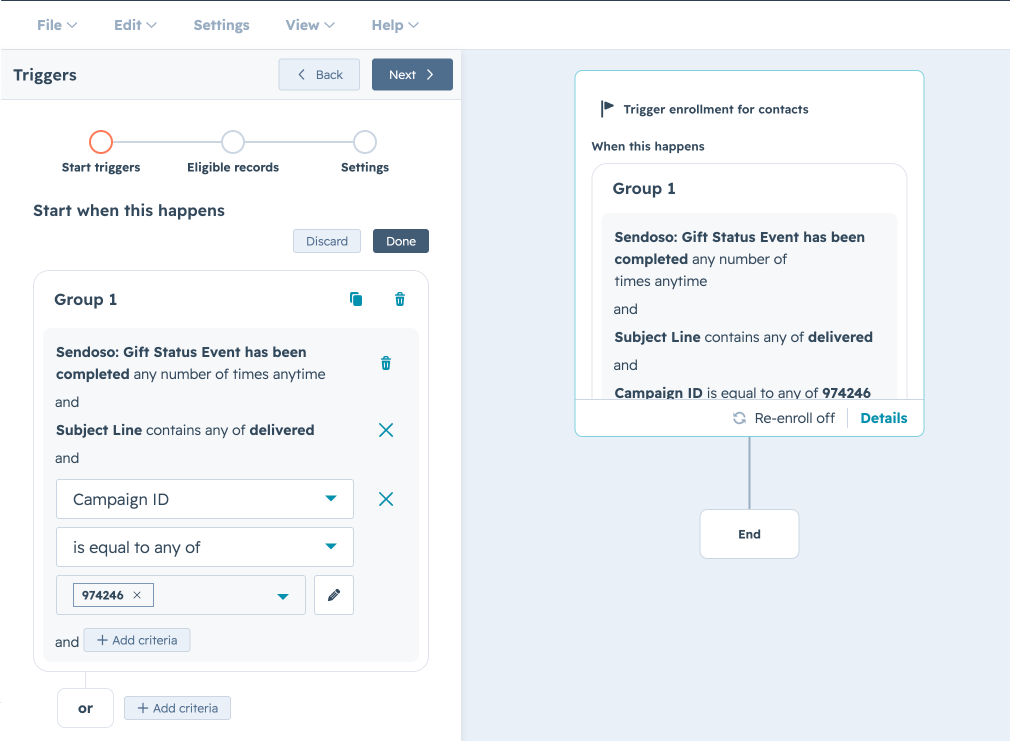The image size is (1010, 741).
Task: Click Done to save triggers
Action: pyautogui.click(x=401, y=241)
